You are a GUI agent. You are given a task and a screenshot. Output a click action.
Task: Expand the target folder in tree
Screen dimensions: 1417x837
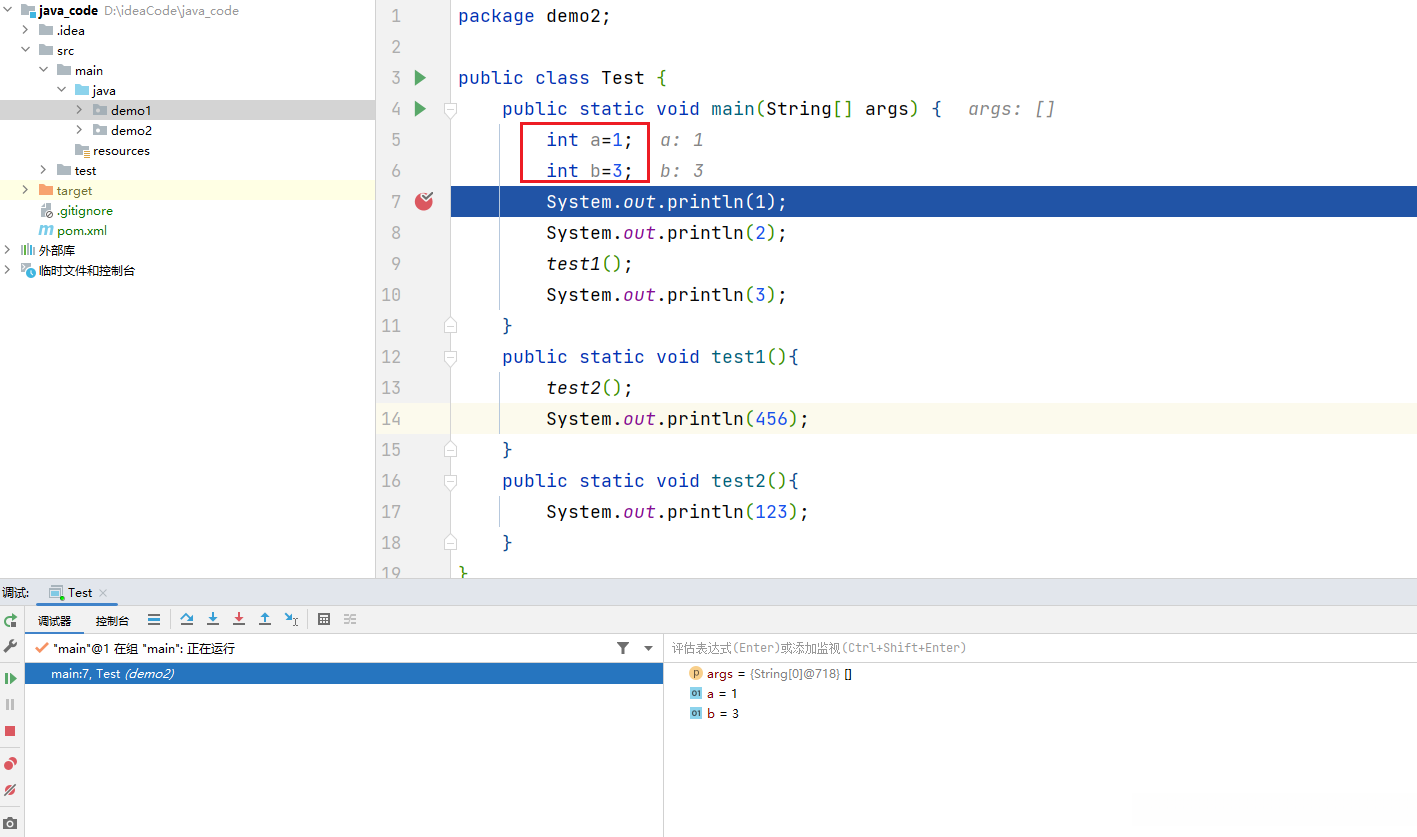pos(25,190)
